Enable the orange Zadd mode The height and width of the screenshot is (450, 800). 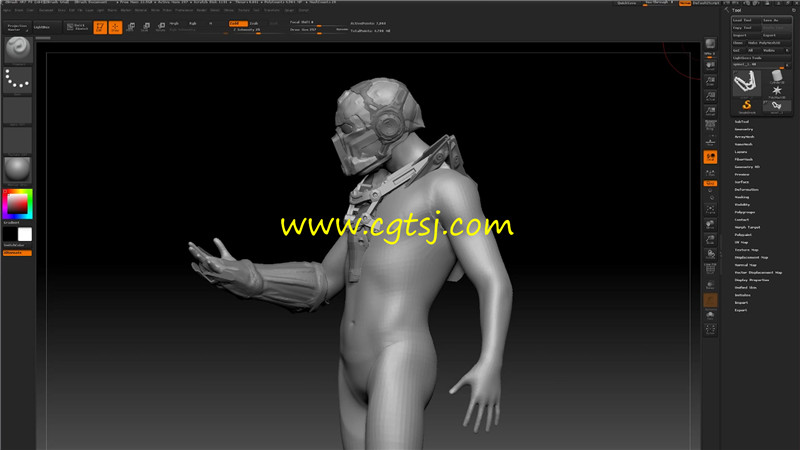click(238, 23)
